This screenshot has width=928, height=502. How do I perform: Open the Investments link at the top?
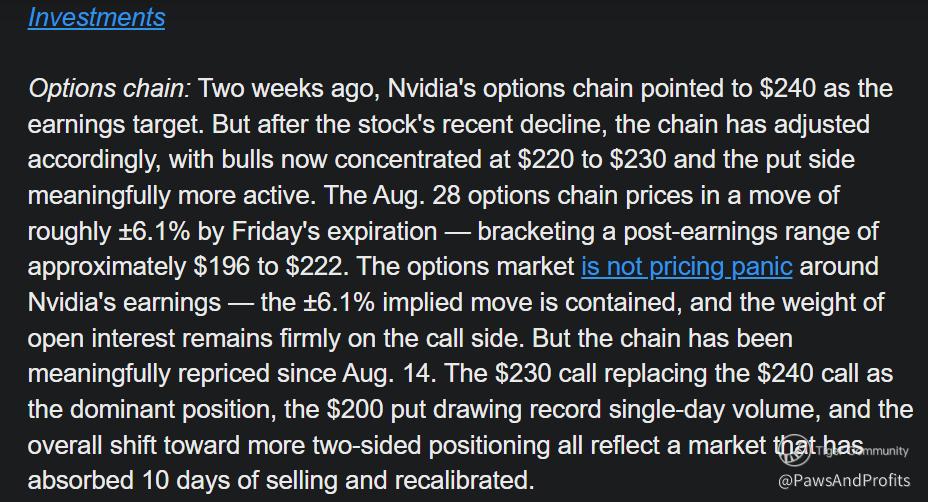tap(96, 17)
